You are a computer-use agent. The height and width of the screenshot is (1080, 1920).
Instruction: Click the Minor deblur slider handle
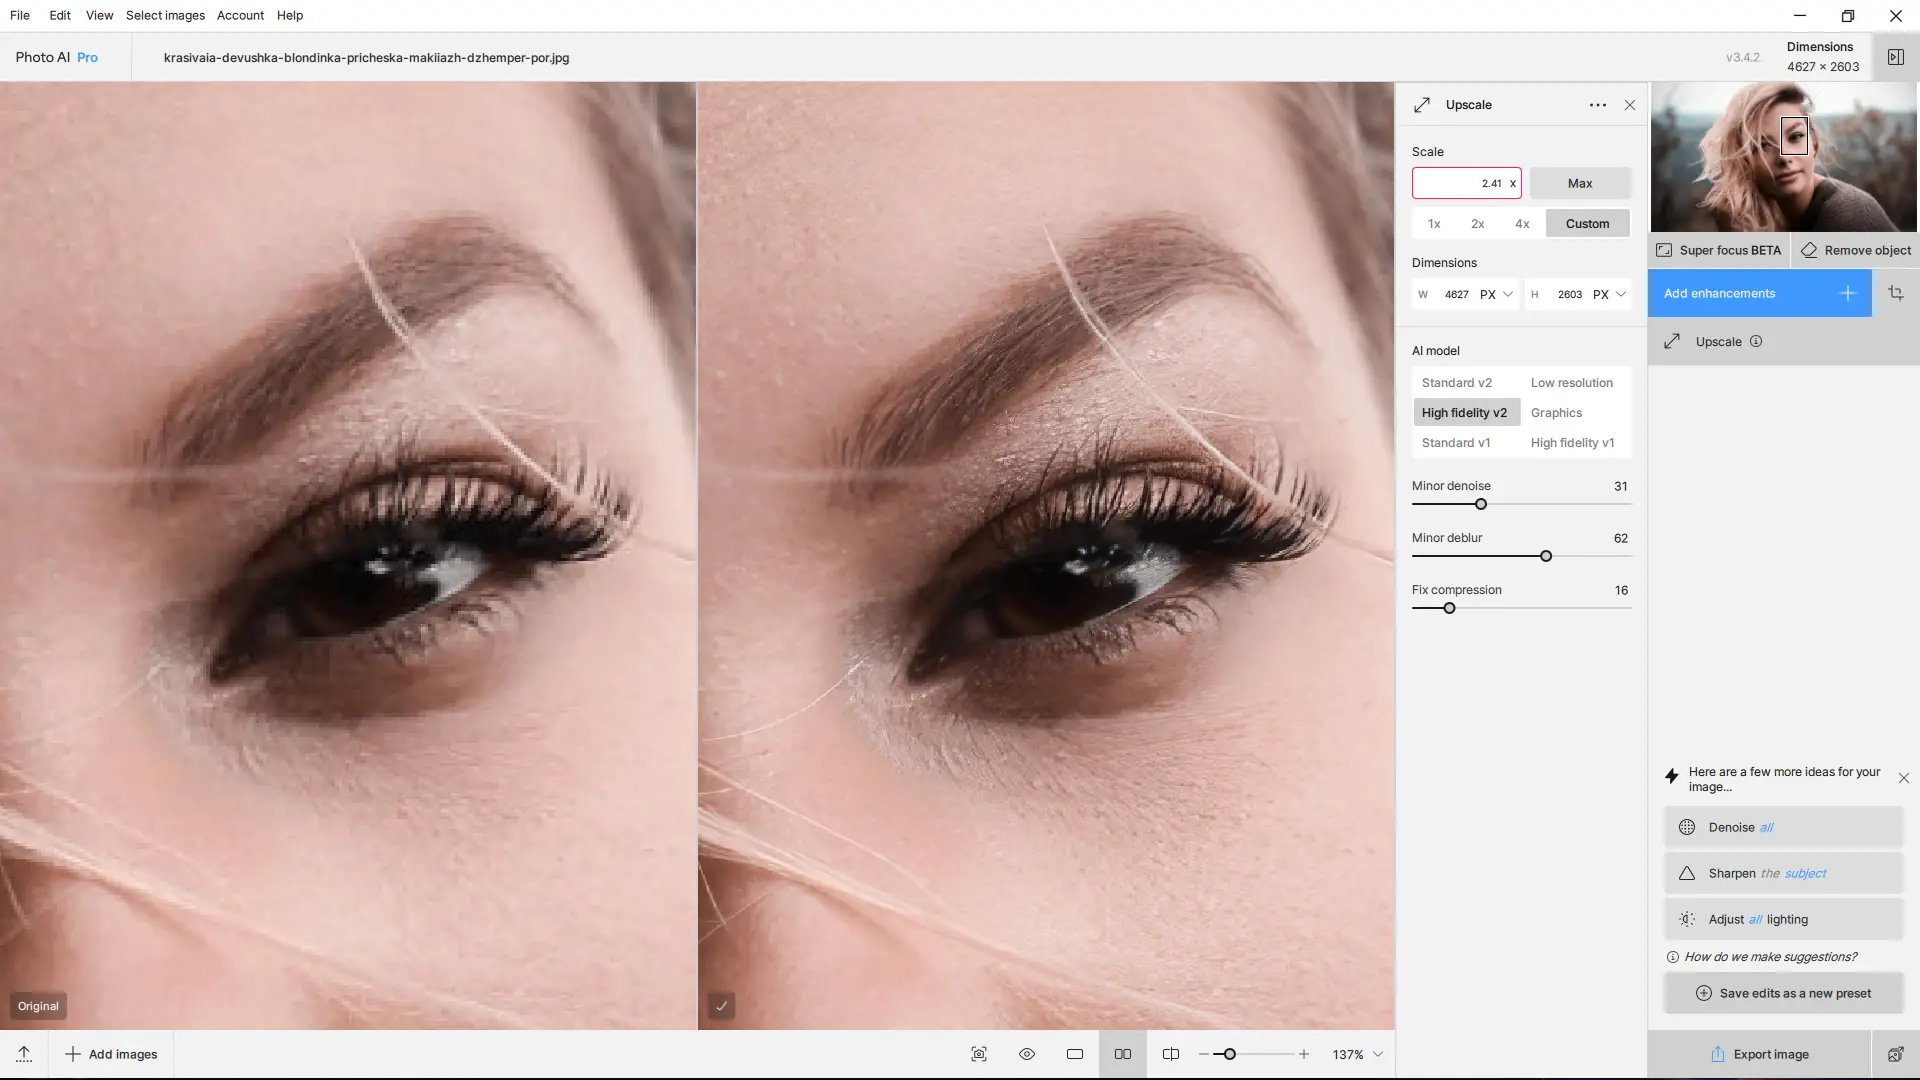click(x=1546, y=556)
